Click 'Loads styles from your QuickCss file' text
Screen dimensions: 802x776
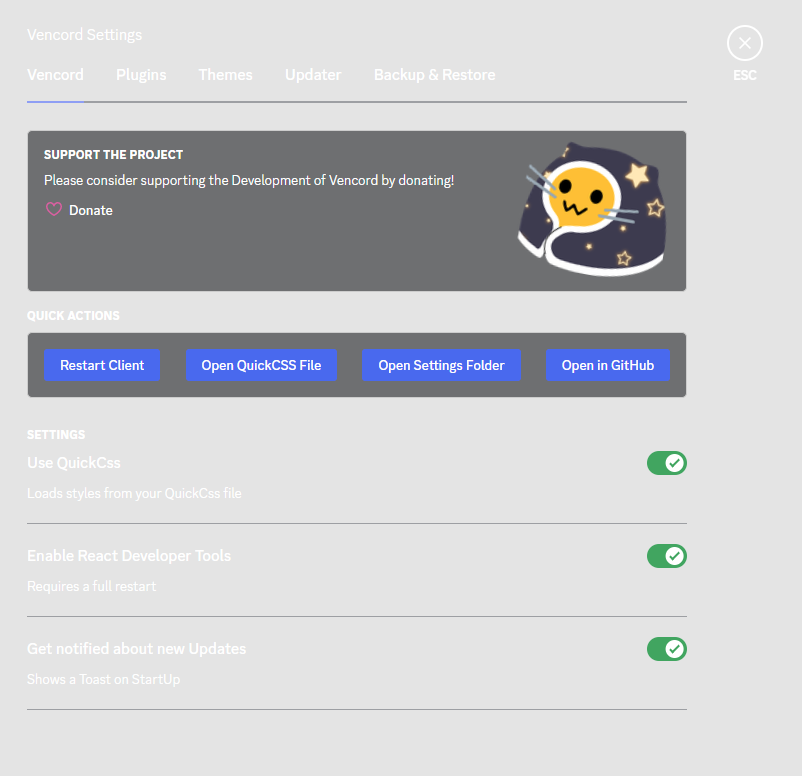[134, 493]
